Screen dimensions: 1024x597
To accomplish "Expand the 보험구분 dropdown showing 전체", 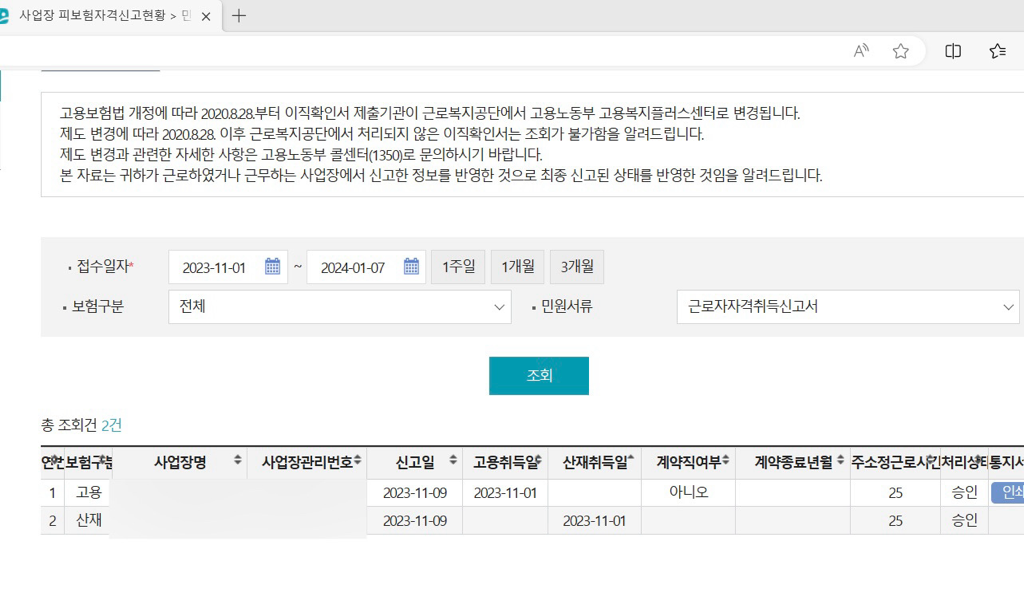I will click(340, 307).
